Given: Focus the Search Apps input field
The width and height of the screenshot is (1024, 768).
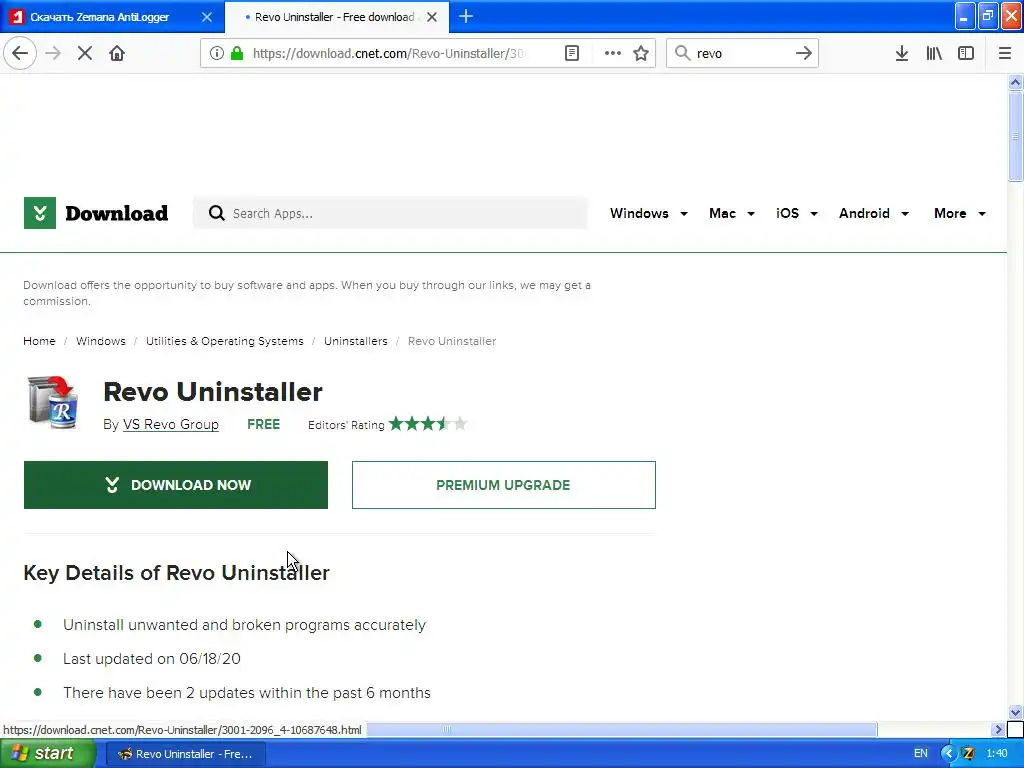Looking at the screenshot, I should [x=390, y=213].
